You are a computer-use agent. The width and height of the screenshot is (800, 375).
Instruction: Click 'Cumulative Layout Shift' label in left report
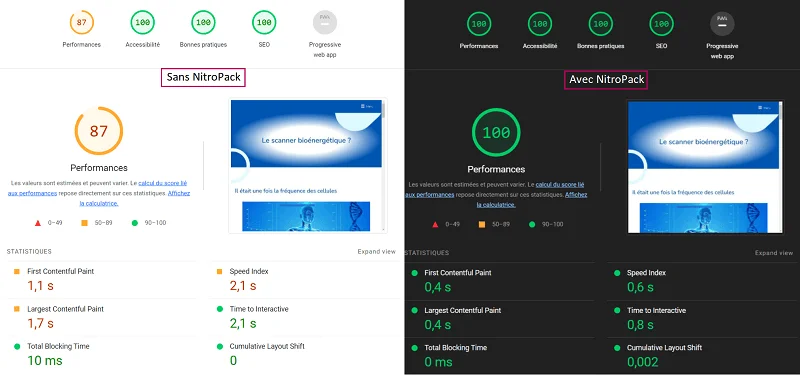pyautogui.click(x=267, y=346)
